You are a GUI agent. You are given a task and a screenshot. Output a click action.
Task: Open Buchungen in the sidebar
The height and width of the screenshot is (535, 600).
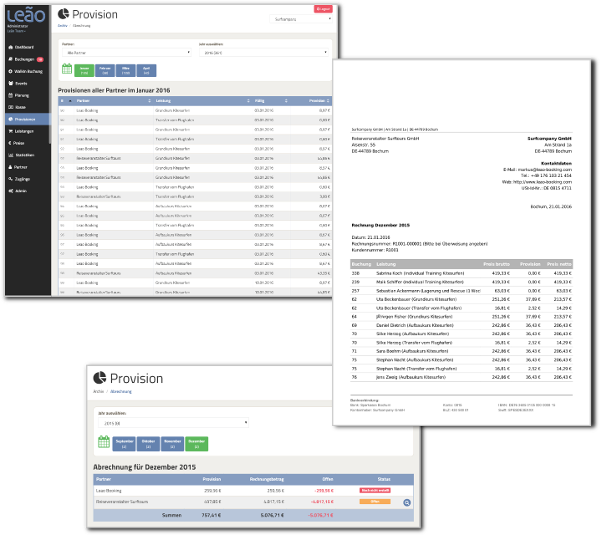26,59
